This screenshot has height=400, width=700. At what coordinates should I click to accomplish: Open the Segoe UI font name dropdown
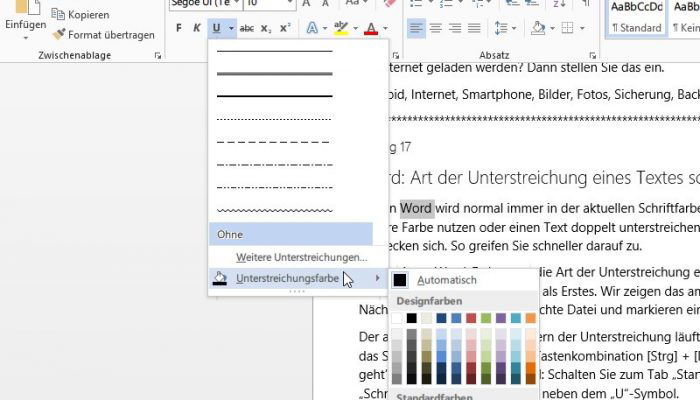237,3
